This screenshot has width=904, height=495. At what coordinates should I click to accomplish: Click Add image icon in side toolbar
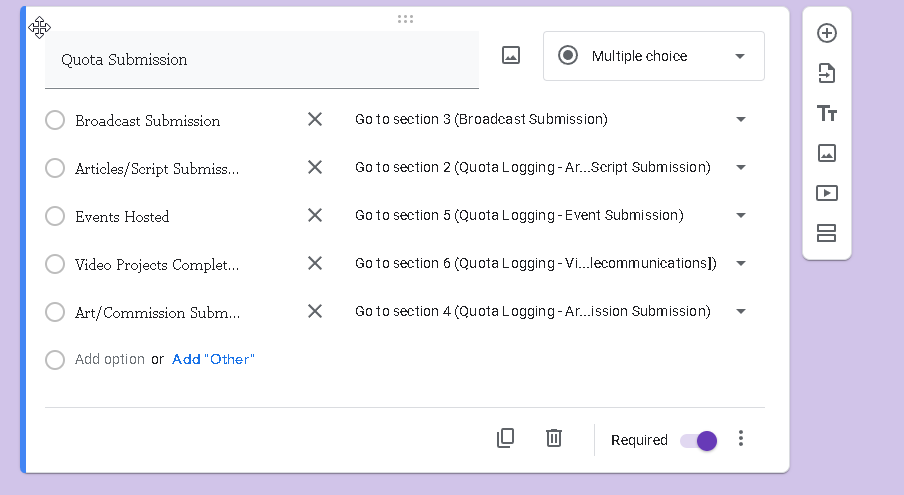827,153
